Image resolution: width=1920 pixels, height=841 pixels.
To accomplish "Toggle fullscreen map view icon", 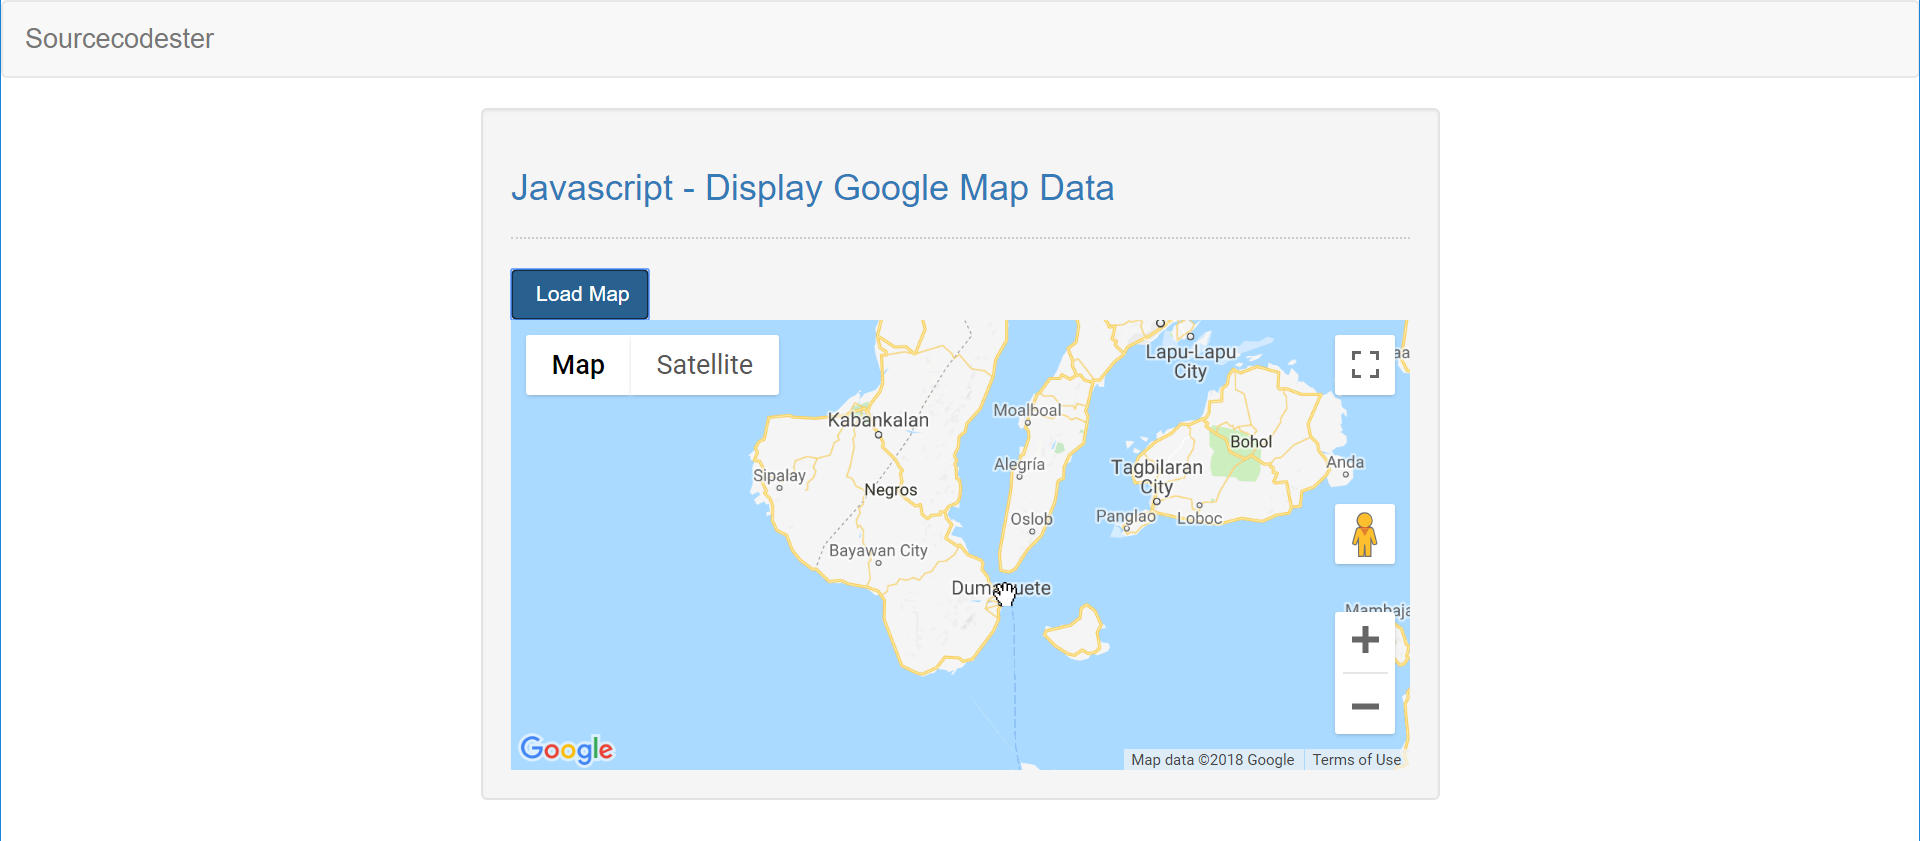I will tap(1365, 365).
